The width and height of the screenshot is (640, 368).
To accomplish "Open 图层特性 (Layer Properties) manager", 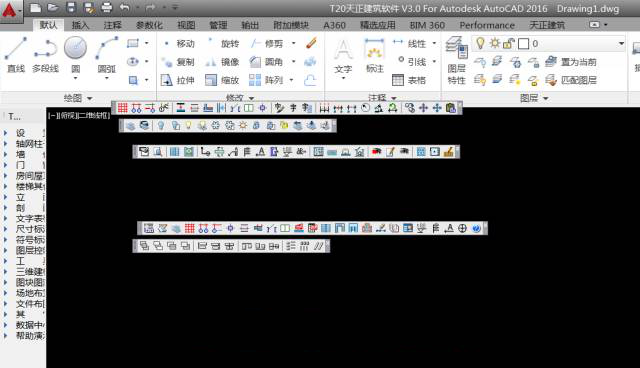I will point(456,60).
